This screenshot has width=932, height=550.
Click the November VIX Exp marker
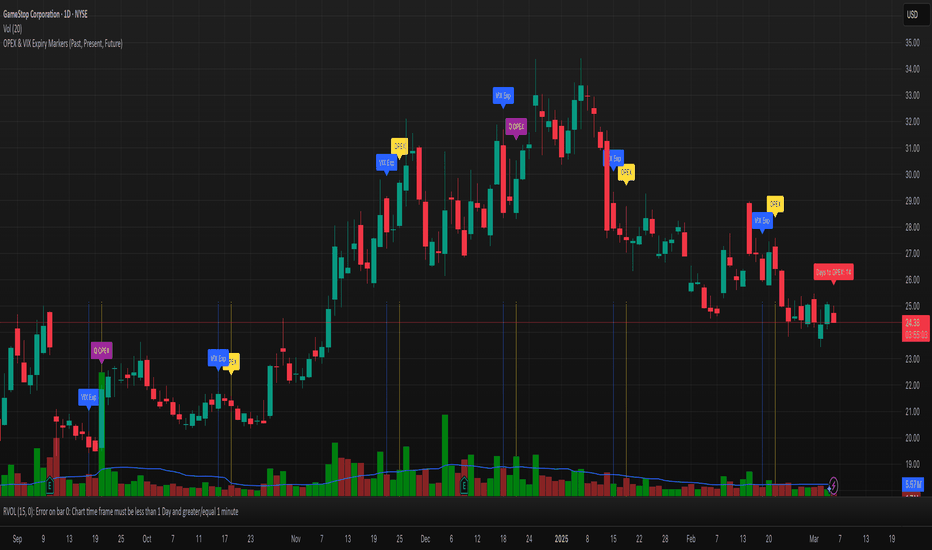pos(386,163)
